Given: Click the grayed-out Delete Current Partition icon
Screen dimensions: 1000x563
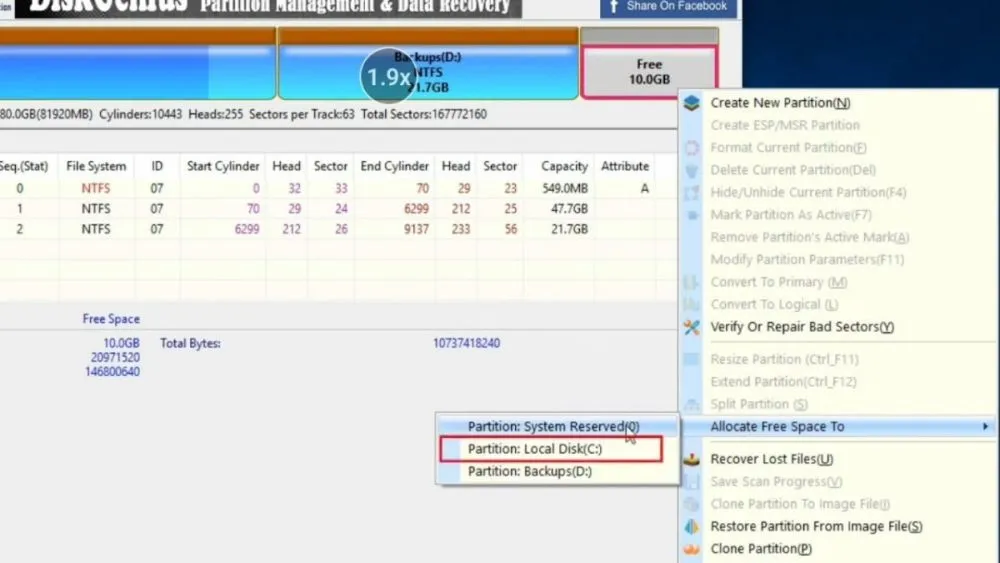Looking at the screenshot, I should pos(692,170).
